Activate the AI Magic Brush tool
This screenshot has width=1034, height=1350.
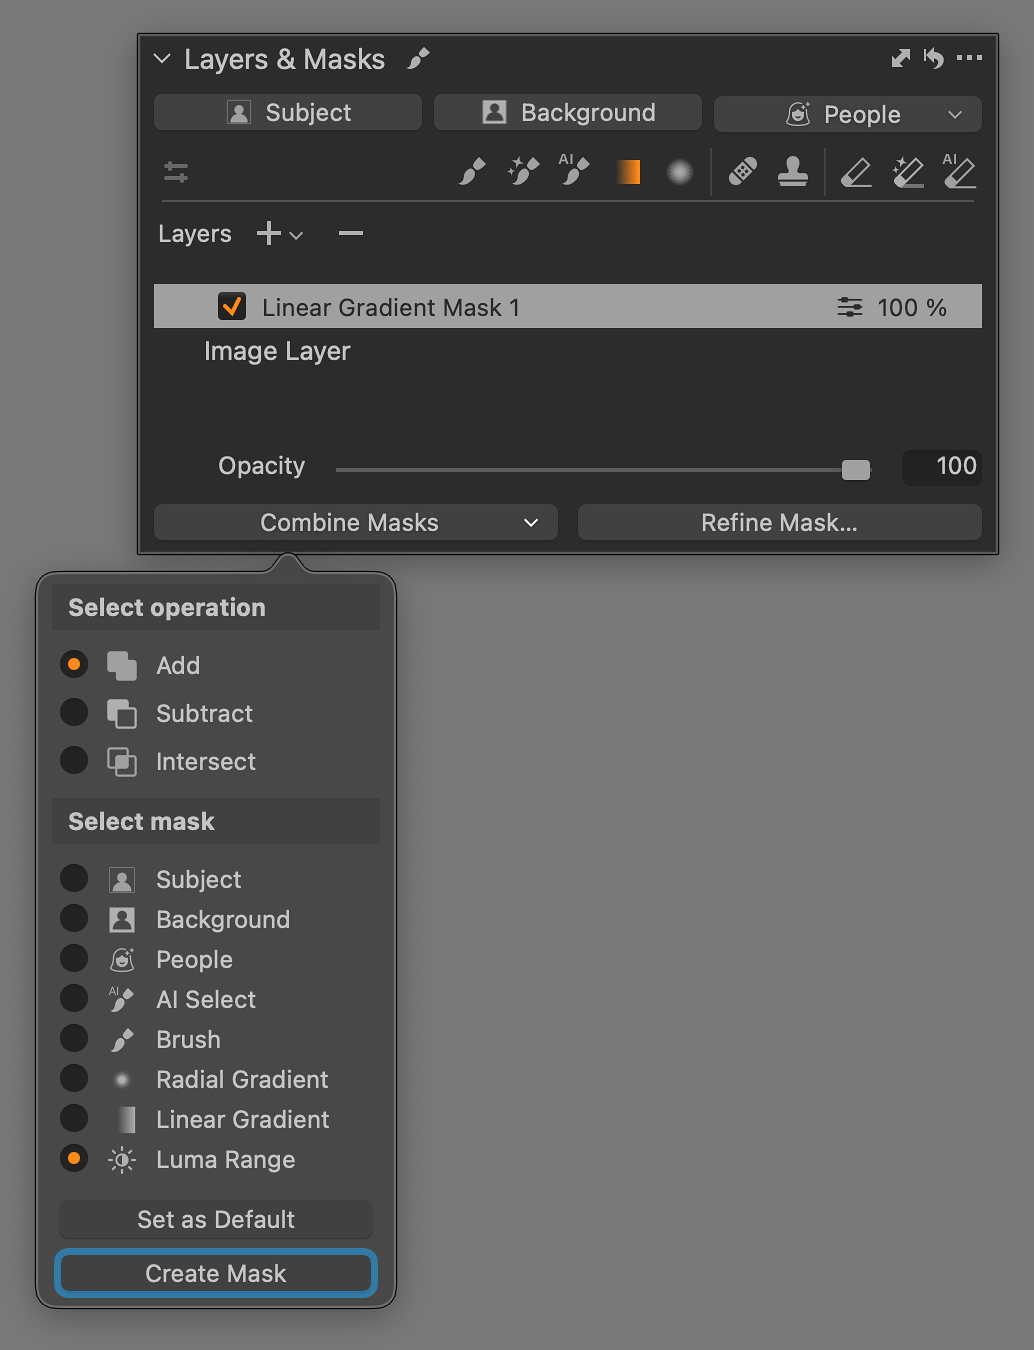click(571, 171)
